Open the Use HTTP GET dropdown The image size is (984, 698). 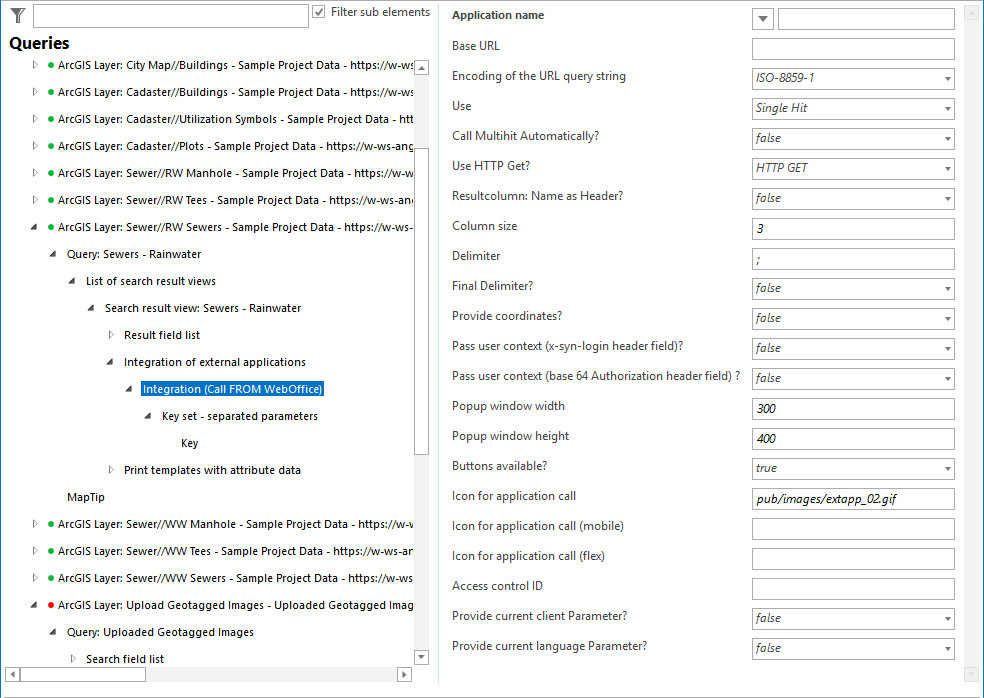945,168
